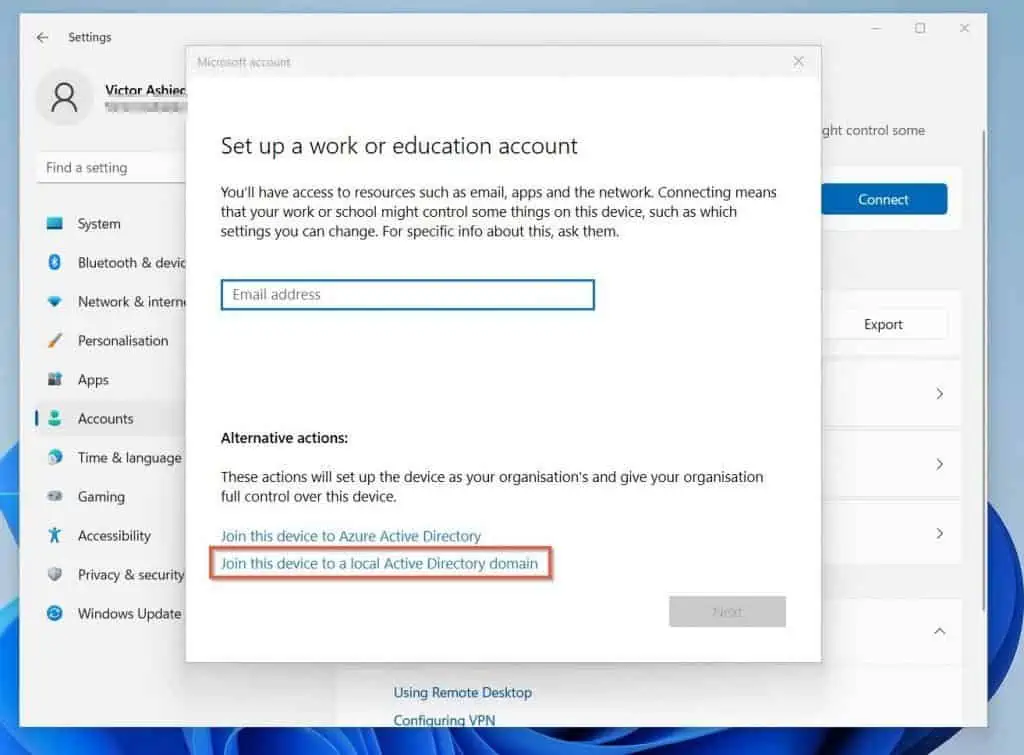Expand the lowest right-arrow chevron row

point(938,533)
